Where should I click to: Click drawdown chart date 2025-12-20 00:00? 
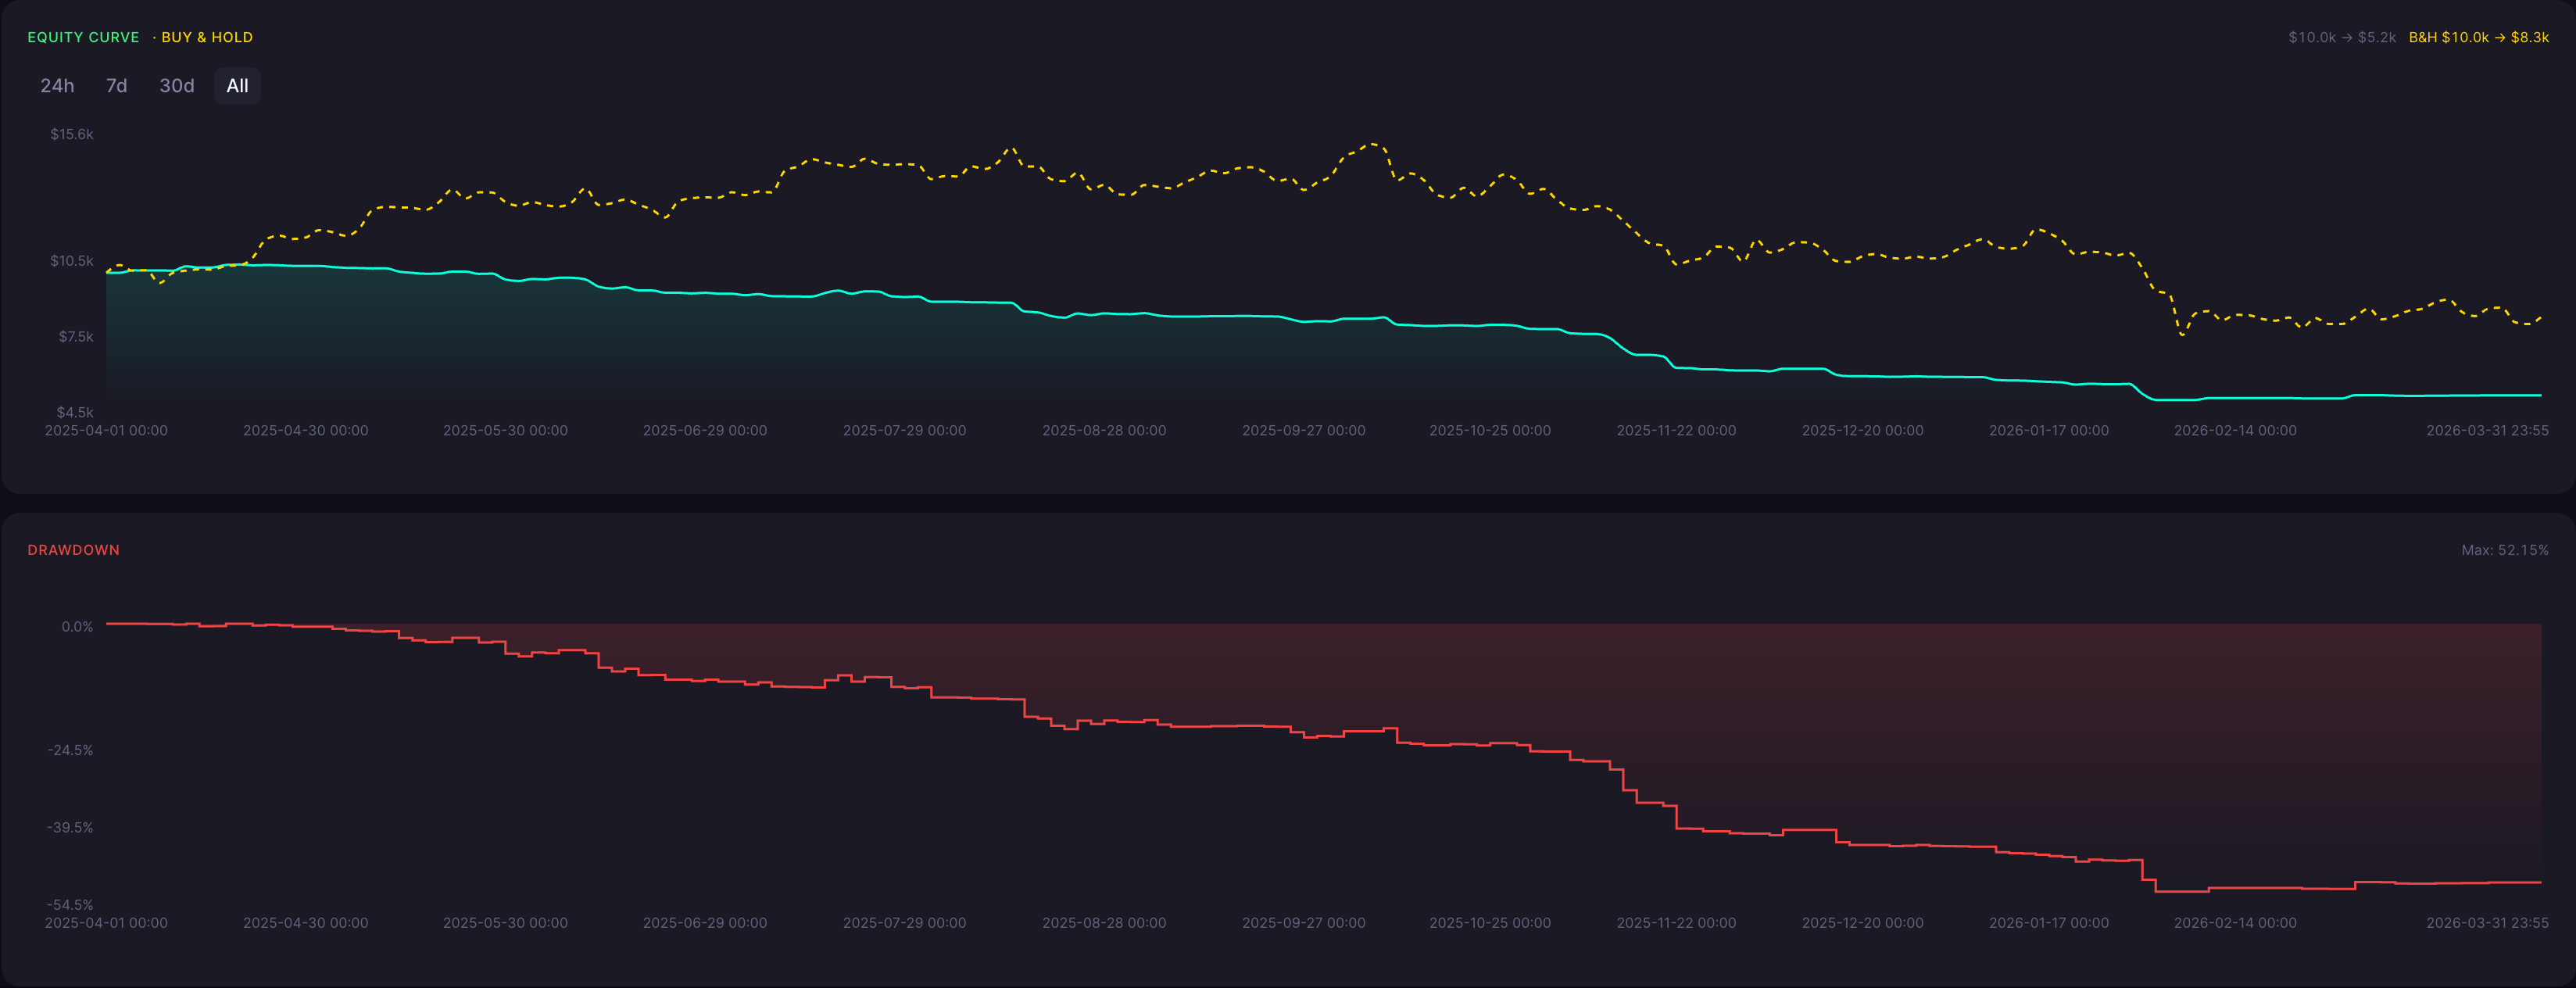(x=1862, y=923)
